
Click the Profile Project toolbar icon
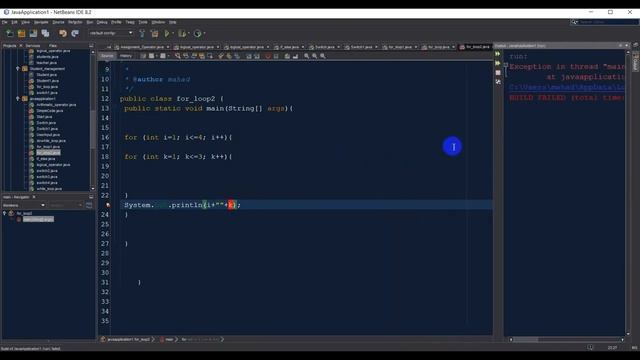[x=198, y=33]
